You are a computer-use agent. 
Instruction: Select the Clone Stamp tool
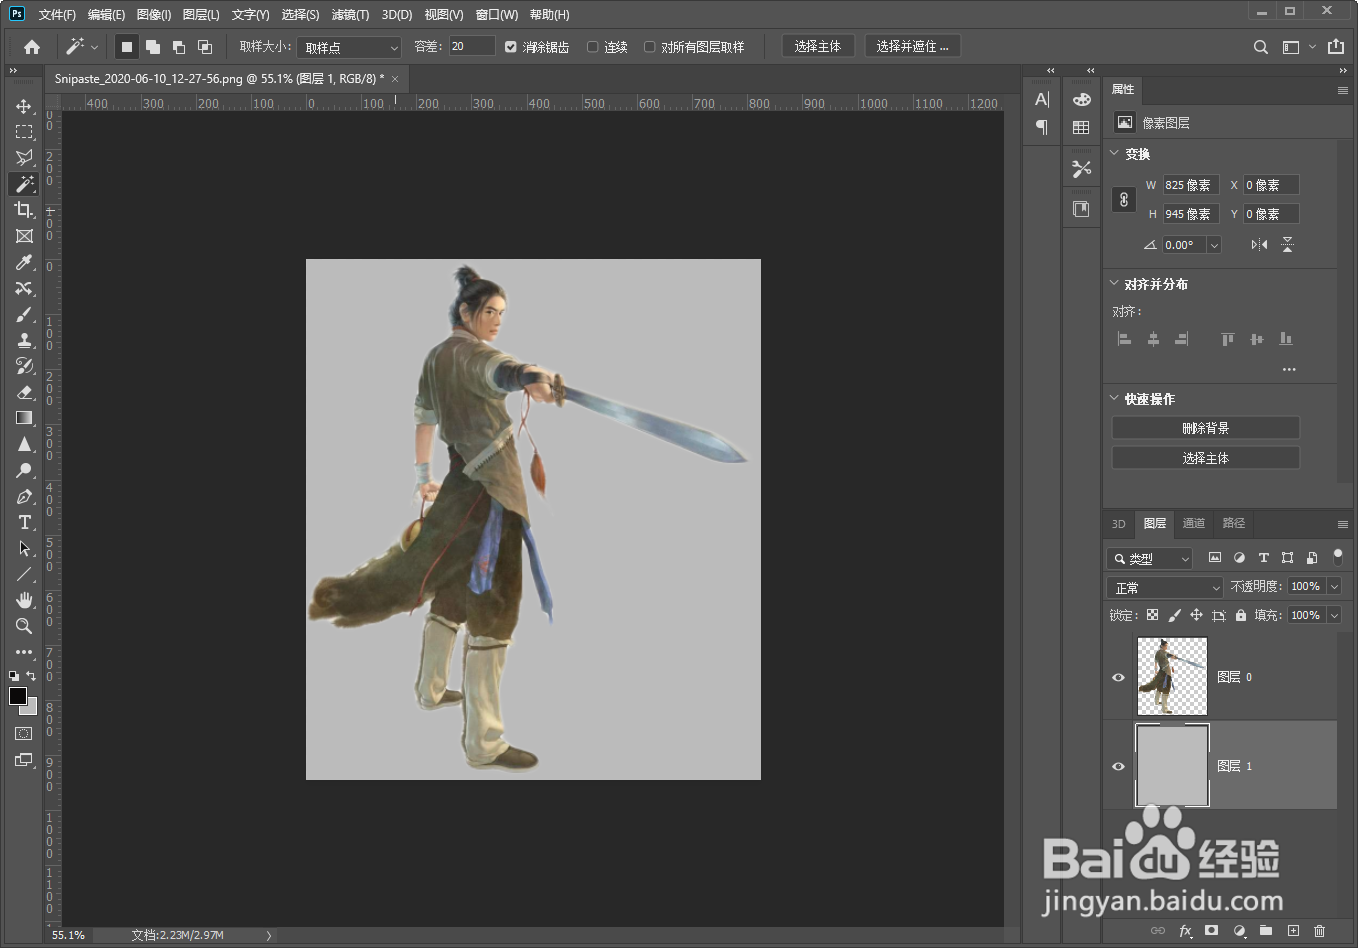[24, 340]
